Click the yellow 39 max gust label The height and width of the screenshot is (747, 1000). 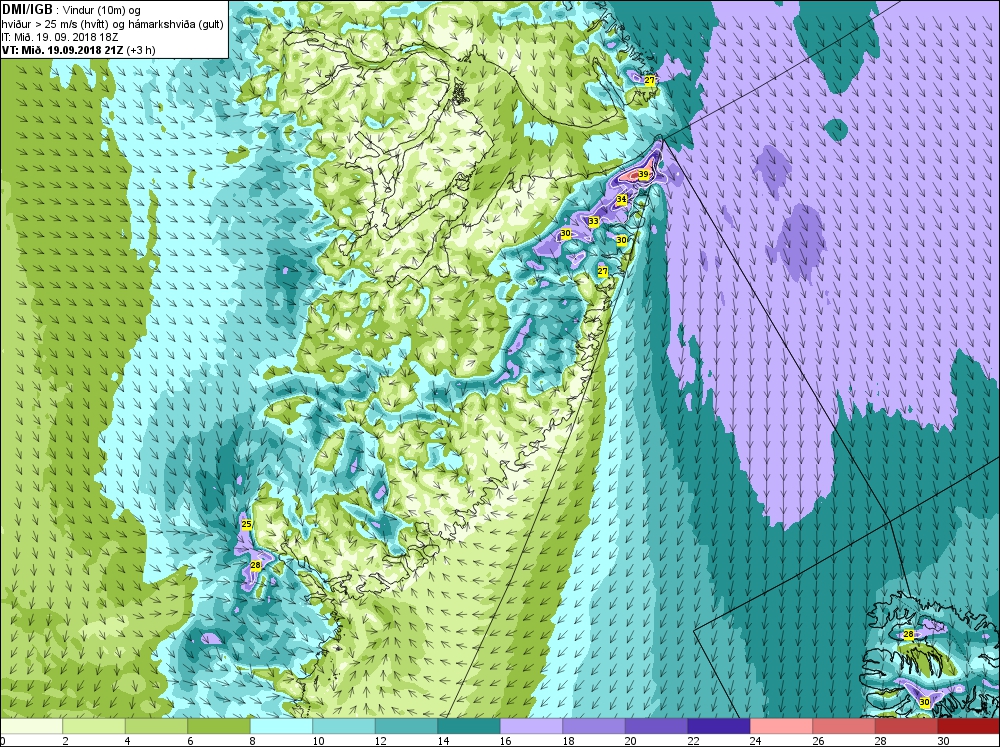pyautogui.click(x=643, y=175)
